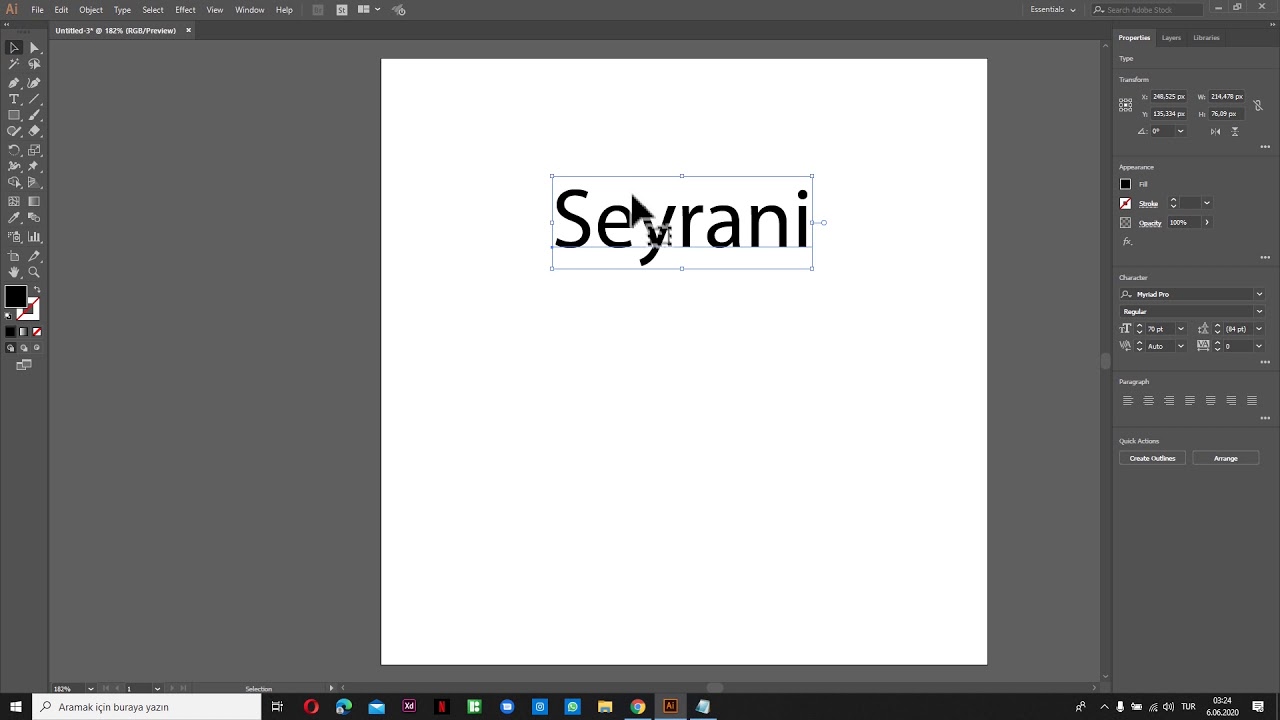Select the Eyedropper tool

pyautogui.click(x=14, y=217)
